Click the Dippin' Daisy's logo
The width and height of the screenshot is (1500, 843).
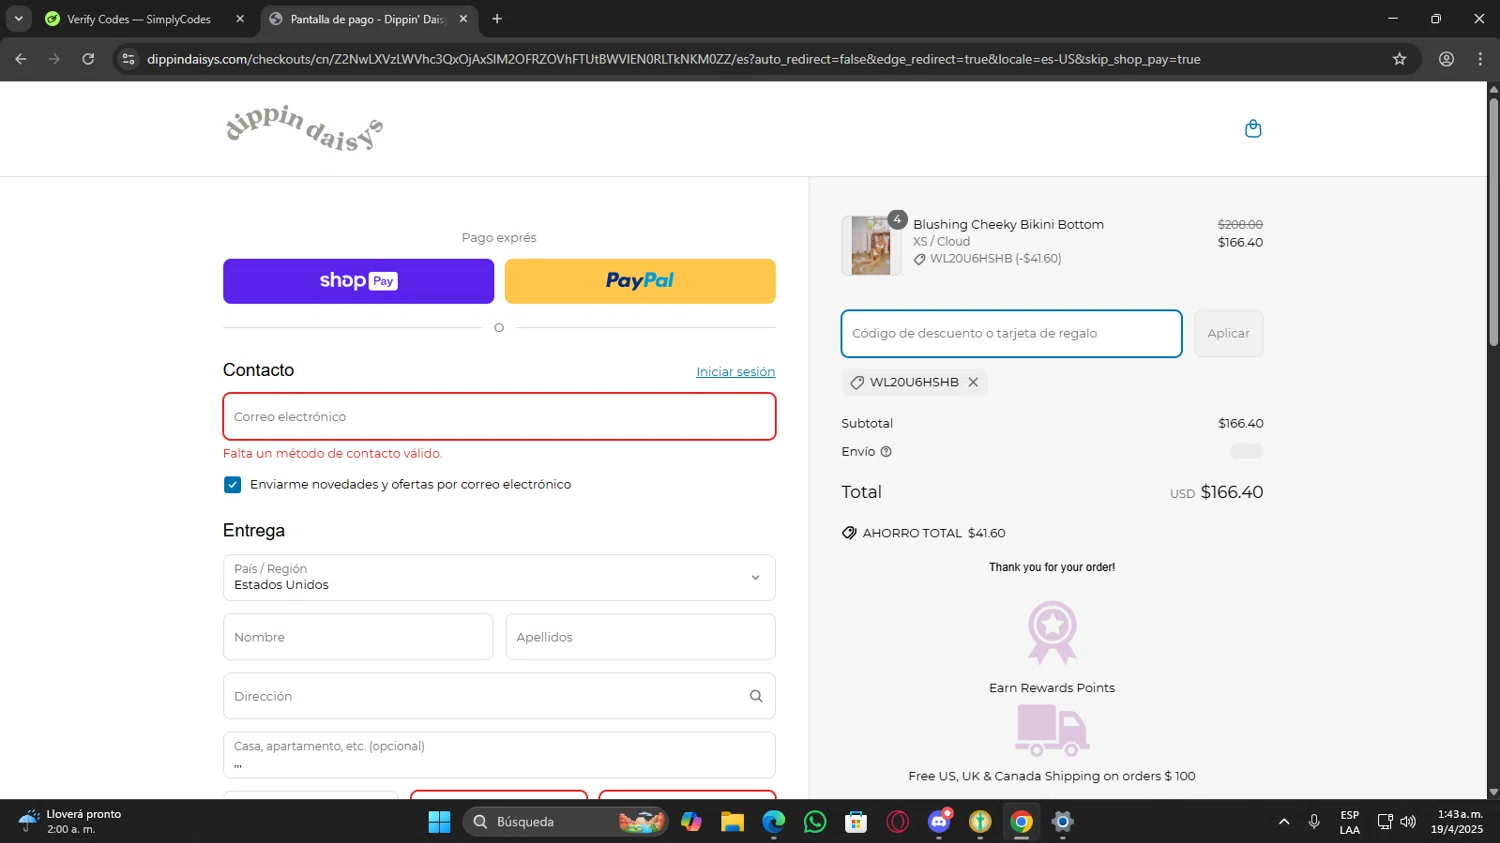click(304, 128)
